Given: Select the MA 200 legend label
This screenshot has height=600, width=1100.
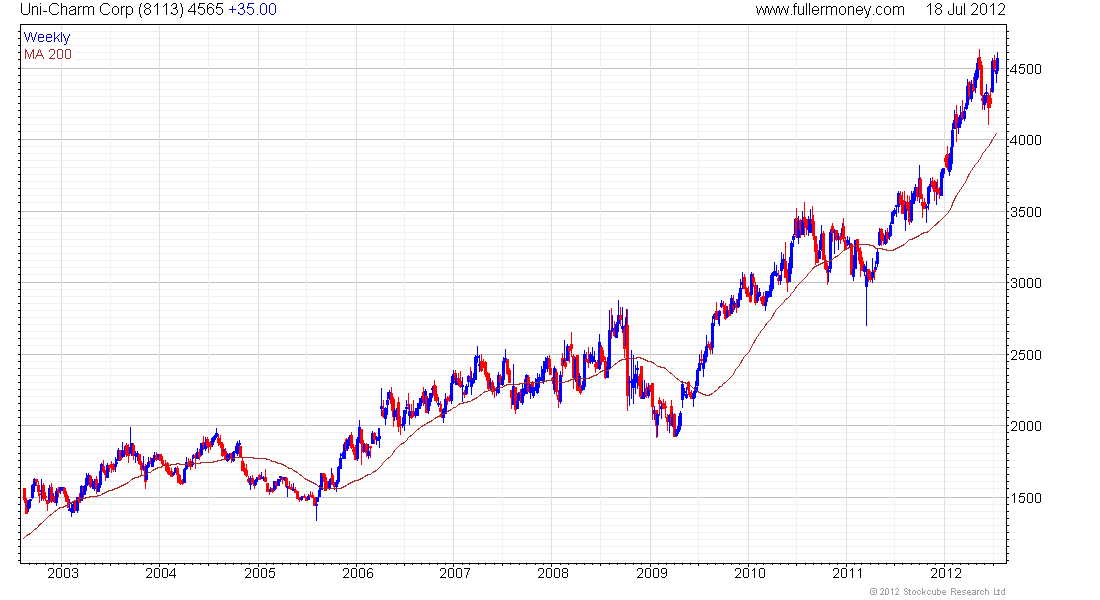Looking at the screenshot, I should point(48,55).
